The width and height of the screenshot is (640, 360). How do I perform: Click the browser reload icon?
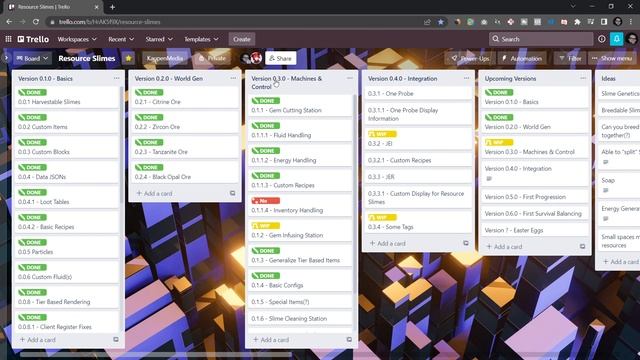(36, 22)
